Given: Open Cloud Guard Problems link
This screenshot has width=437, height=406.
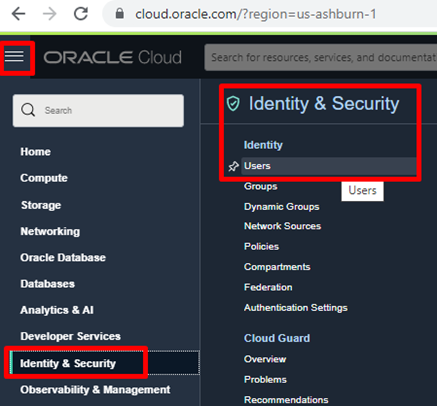Looking at the screenshot, I should click(265, 380).
